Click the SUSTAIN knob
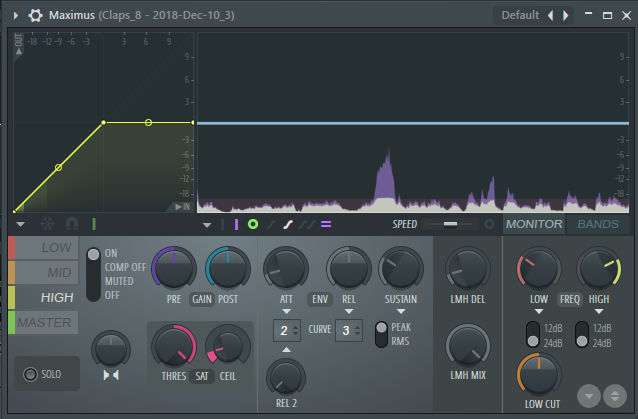The image size is (638, 419). tap(401, 268)
